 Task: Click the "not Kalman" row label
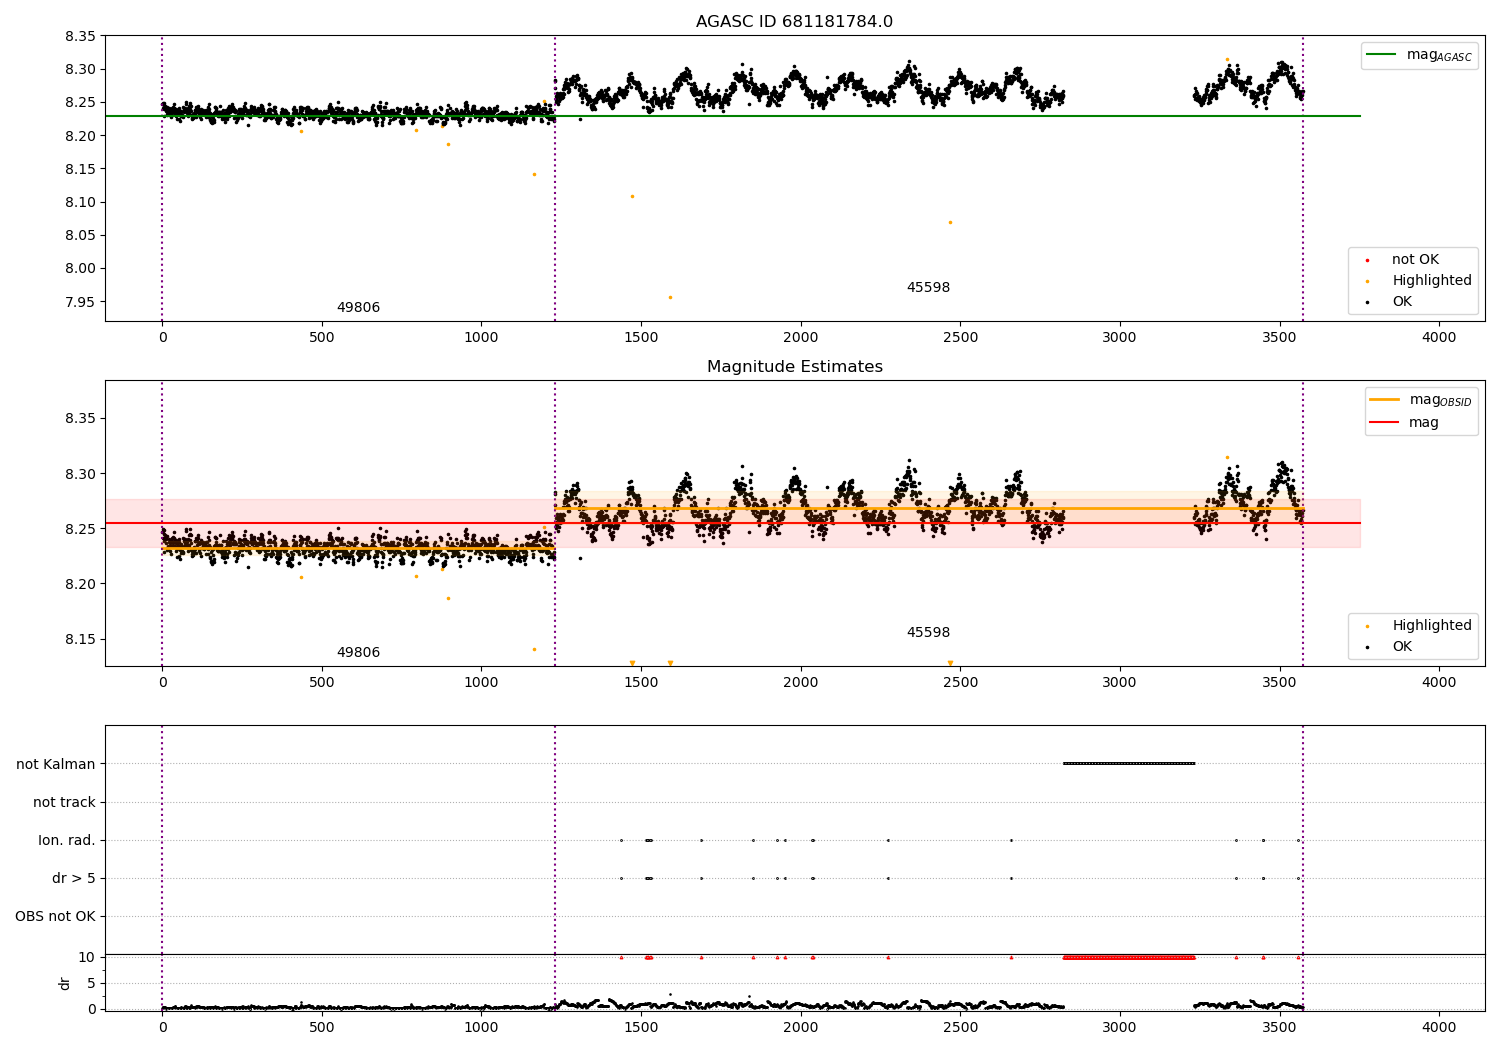[x=56, y=764]
